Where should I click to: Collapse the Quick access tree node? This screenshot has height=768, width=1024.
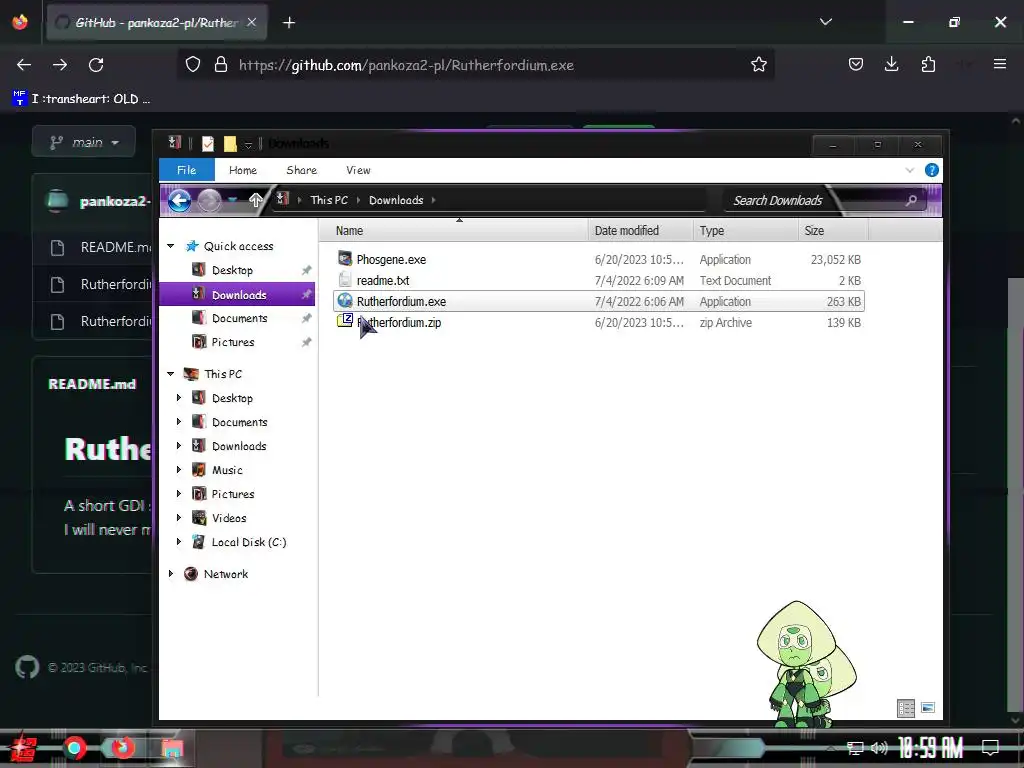click(170, 246)
